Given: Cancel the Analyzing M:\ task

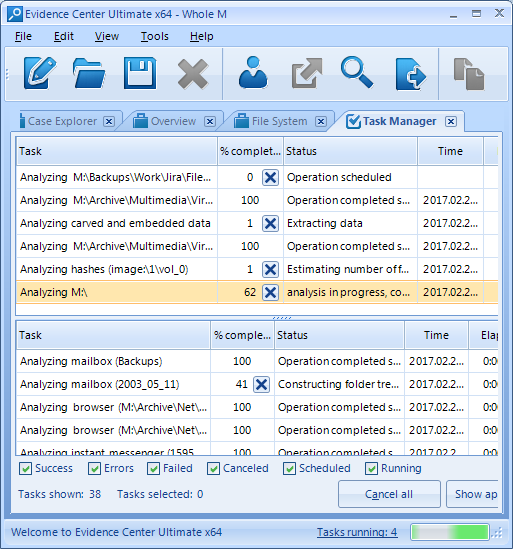Looking at the screenshot, I should [x=270, y=292].
